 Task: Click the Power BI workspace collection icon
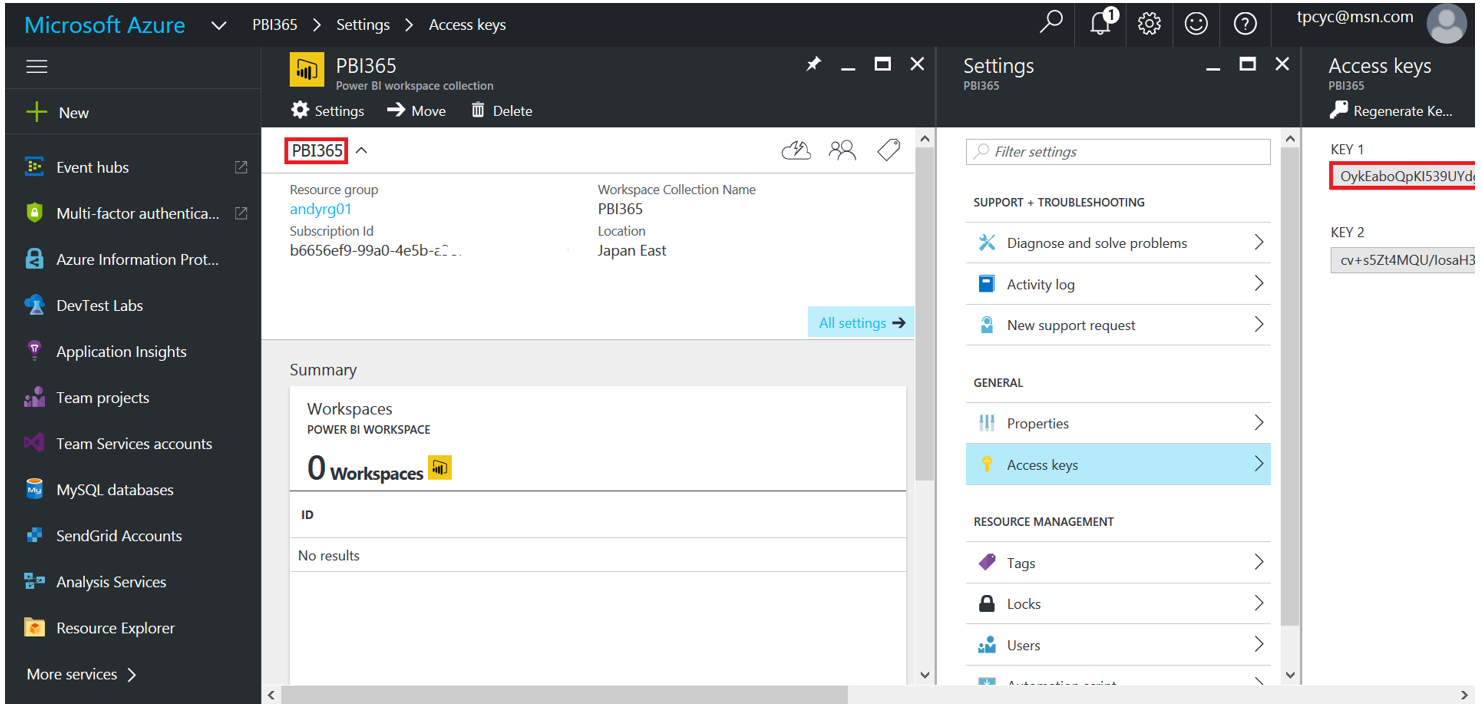307,71
